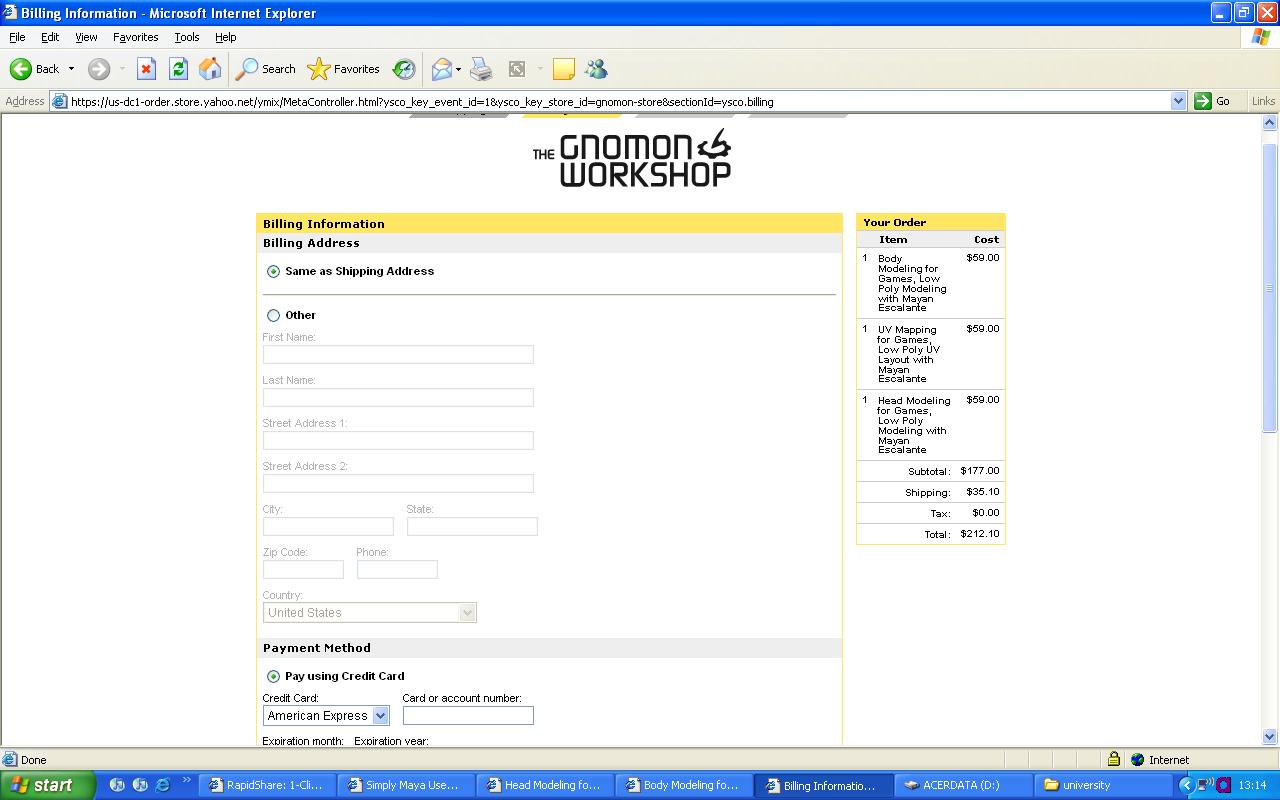Open the Credit Card type dropdown

326,715
